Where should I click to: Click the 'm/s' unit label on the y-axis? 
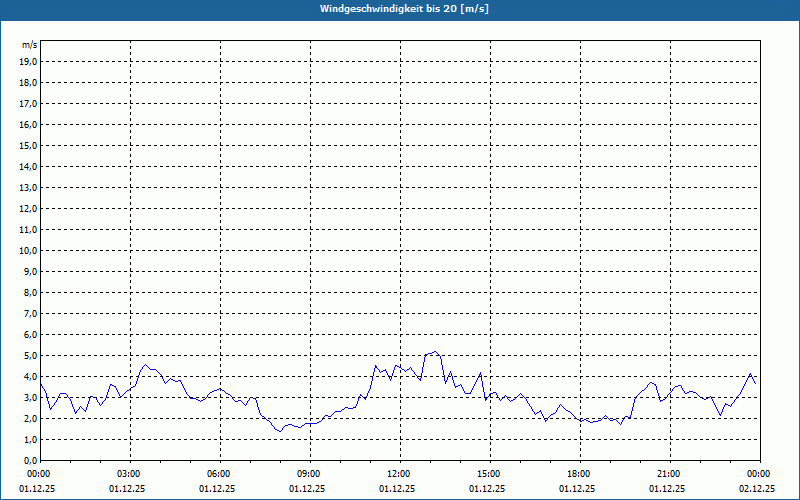pyautogui.click(x=30, y=45)
